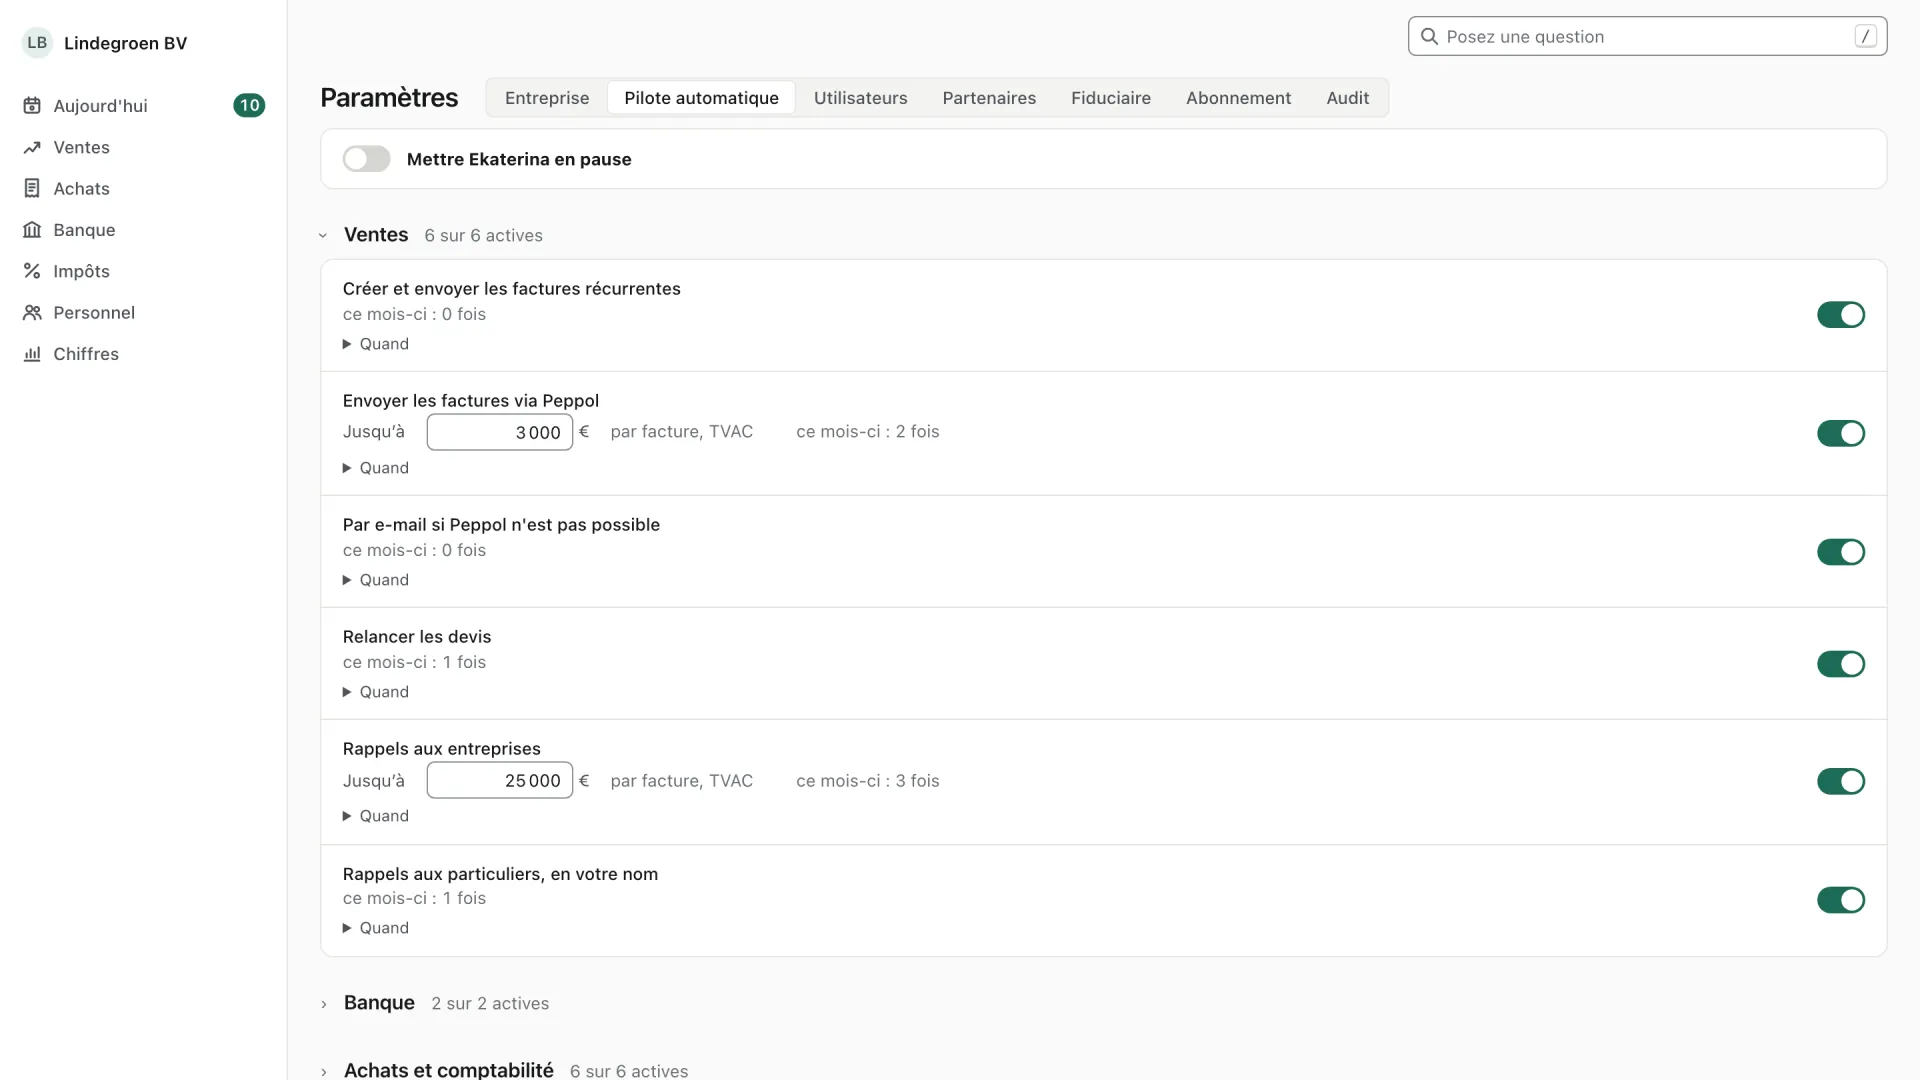
Task: Select the Pilote automatique tab
Action: tap(701, 98)
